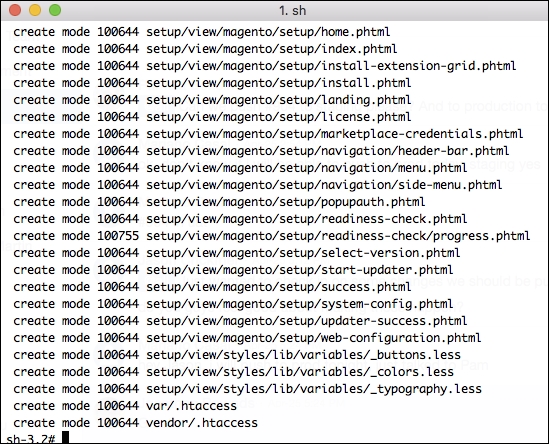Click the green zoom window button
The height and width of the screenshot is (444, 549).
55,10
